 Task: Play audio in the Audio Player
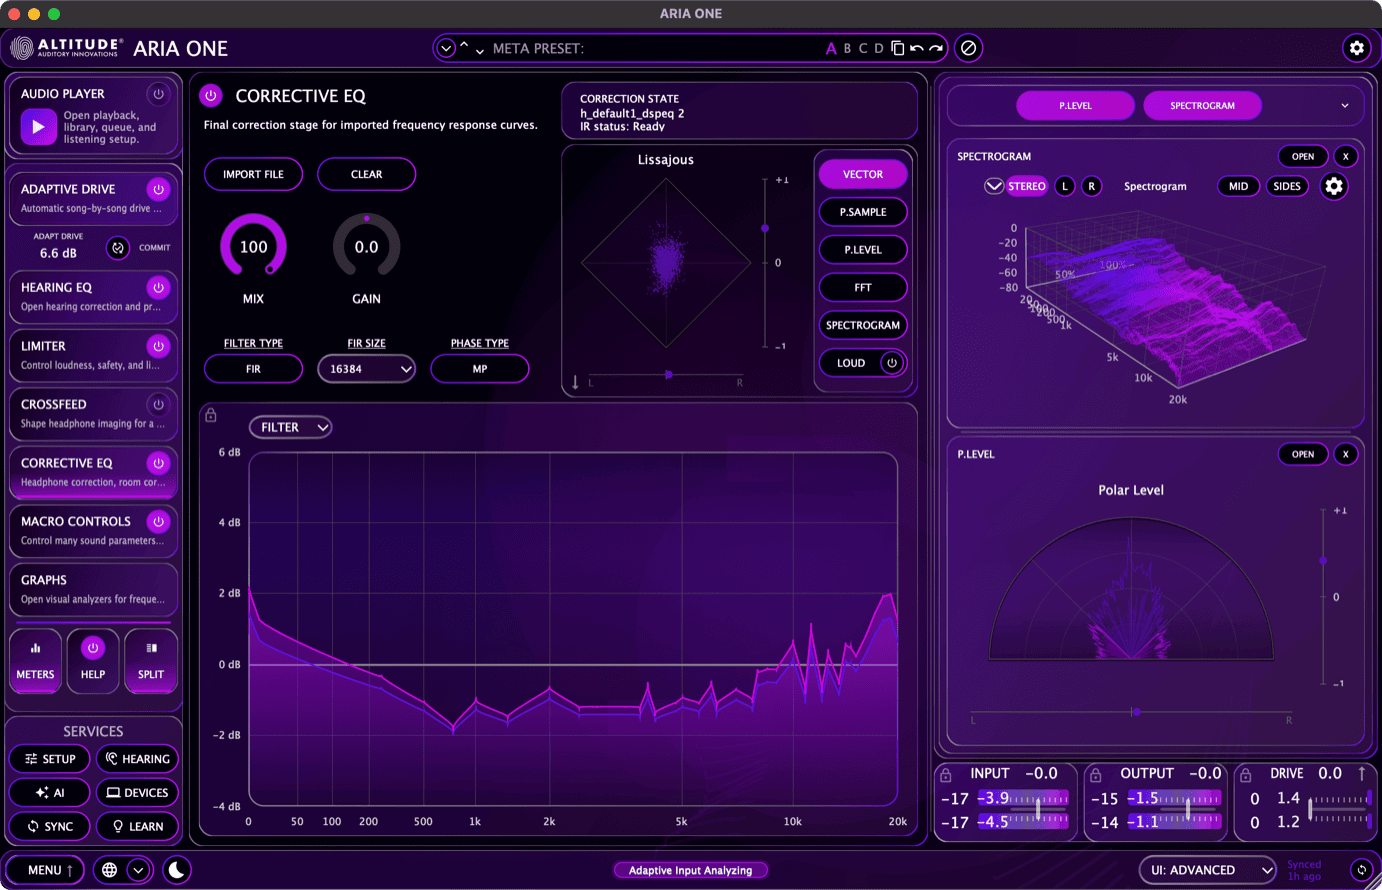(38, 127)
